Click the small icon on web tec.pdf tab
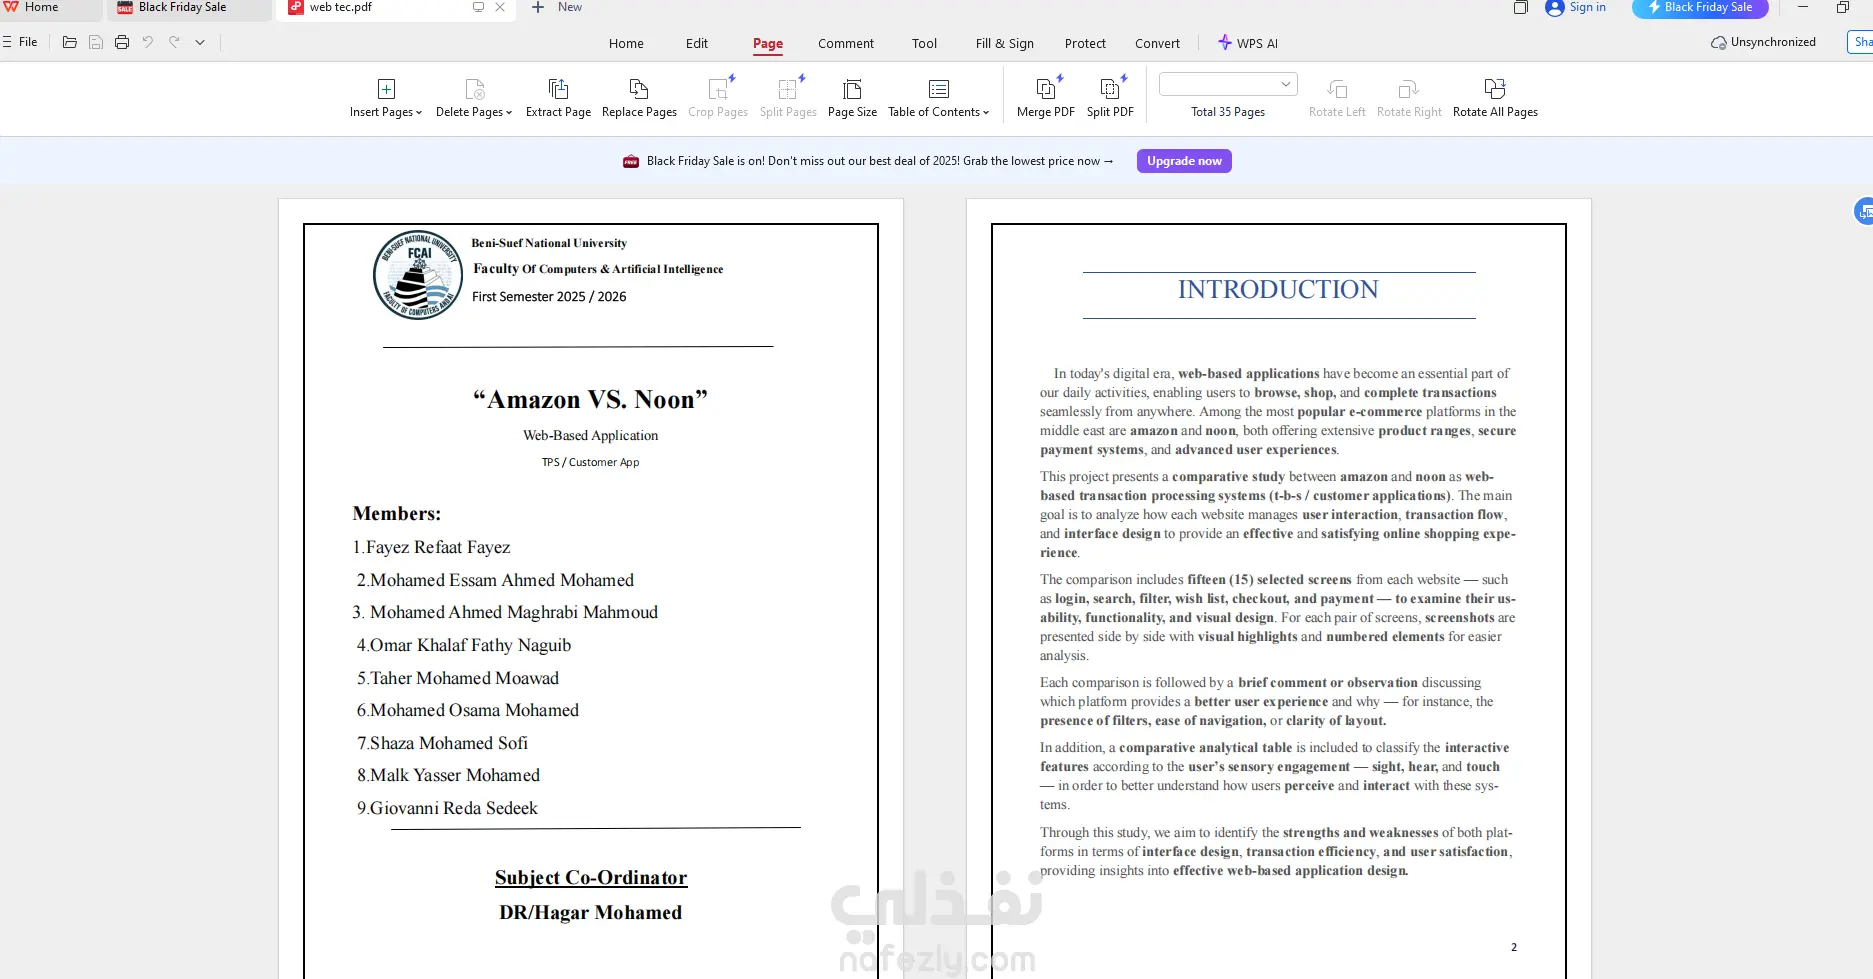Screen dimensions: 1873x979 (478, 7)
